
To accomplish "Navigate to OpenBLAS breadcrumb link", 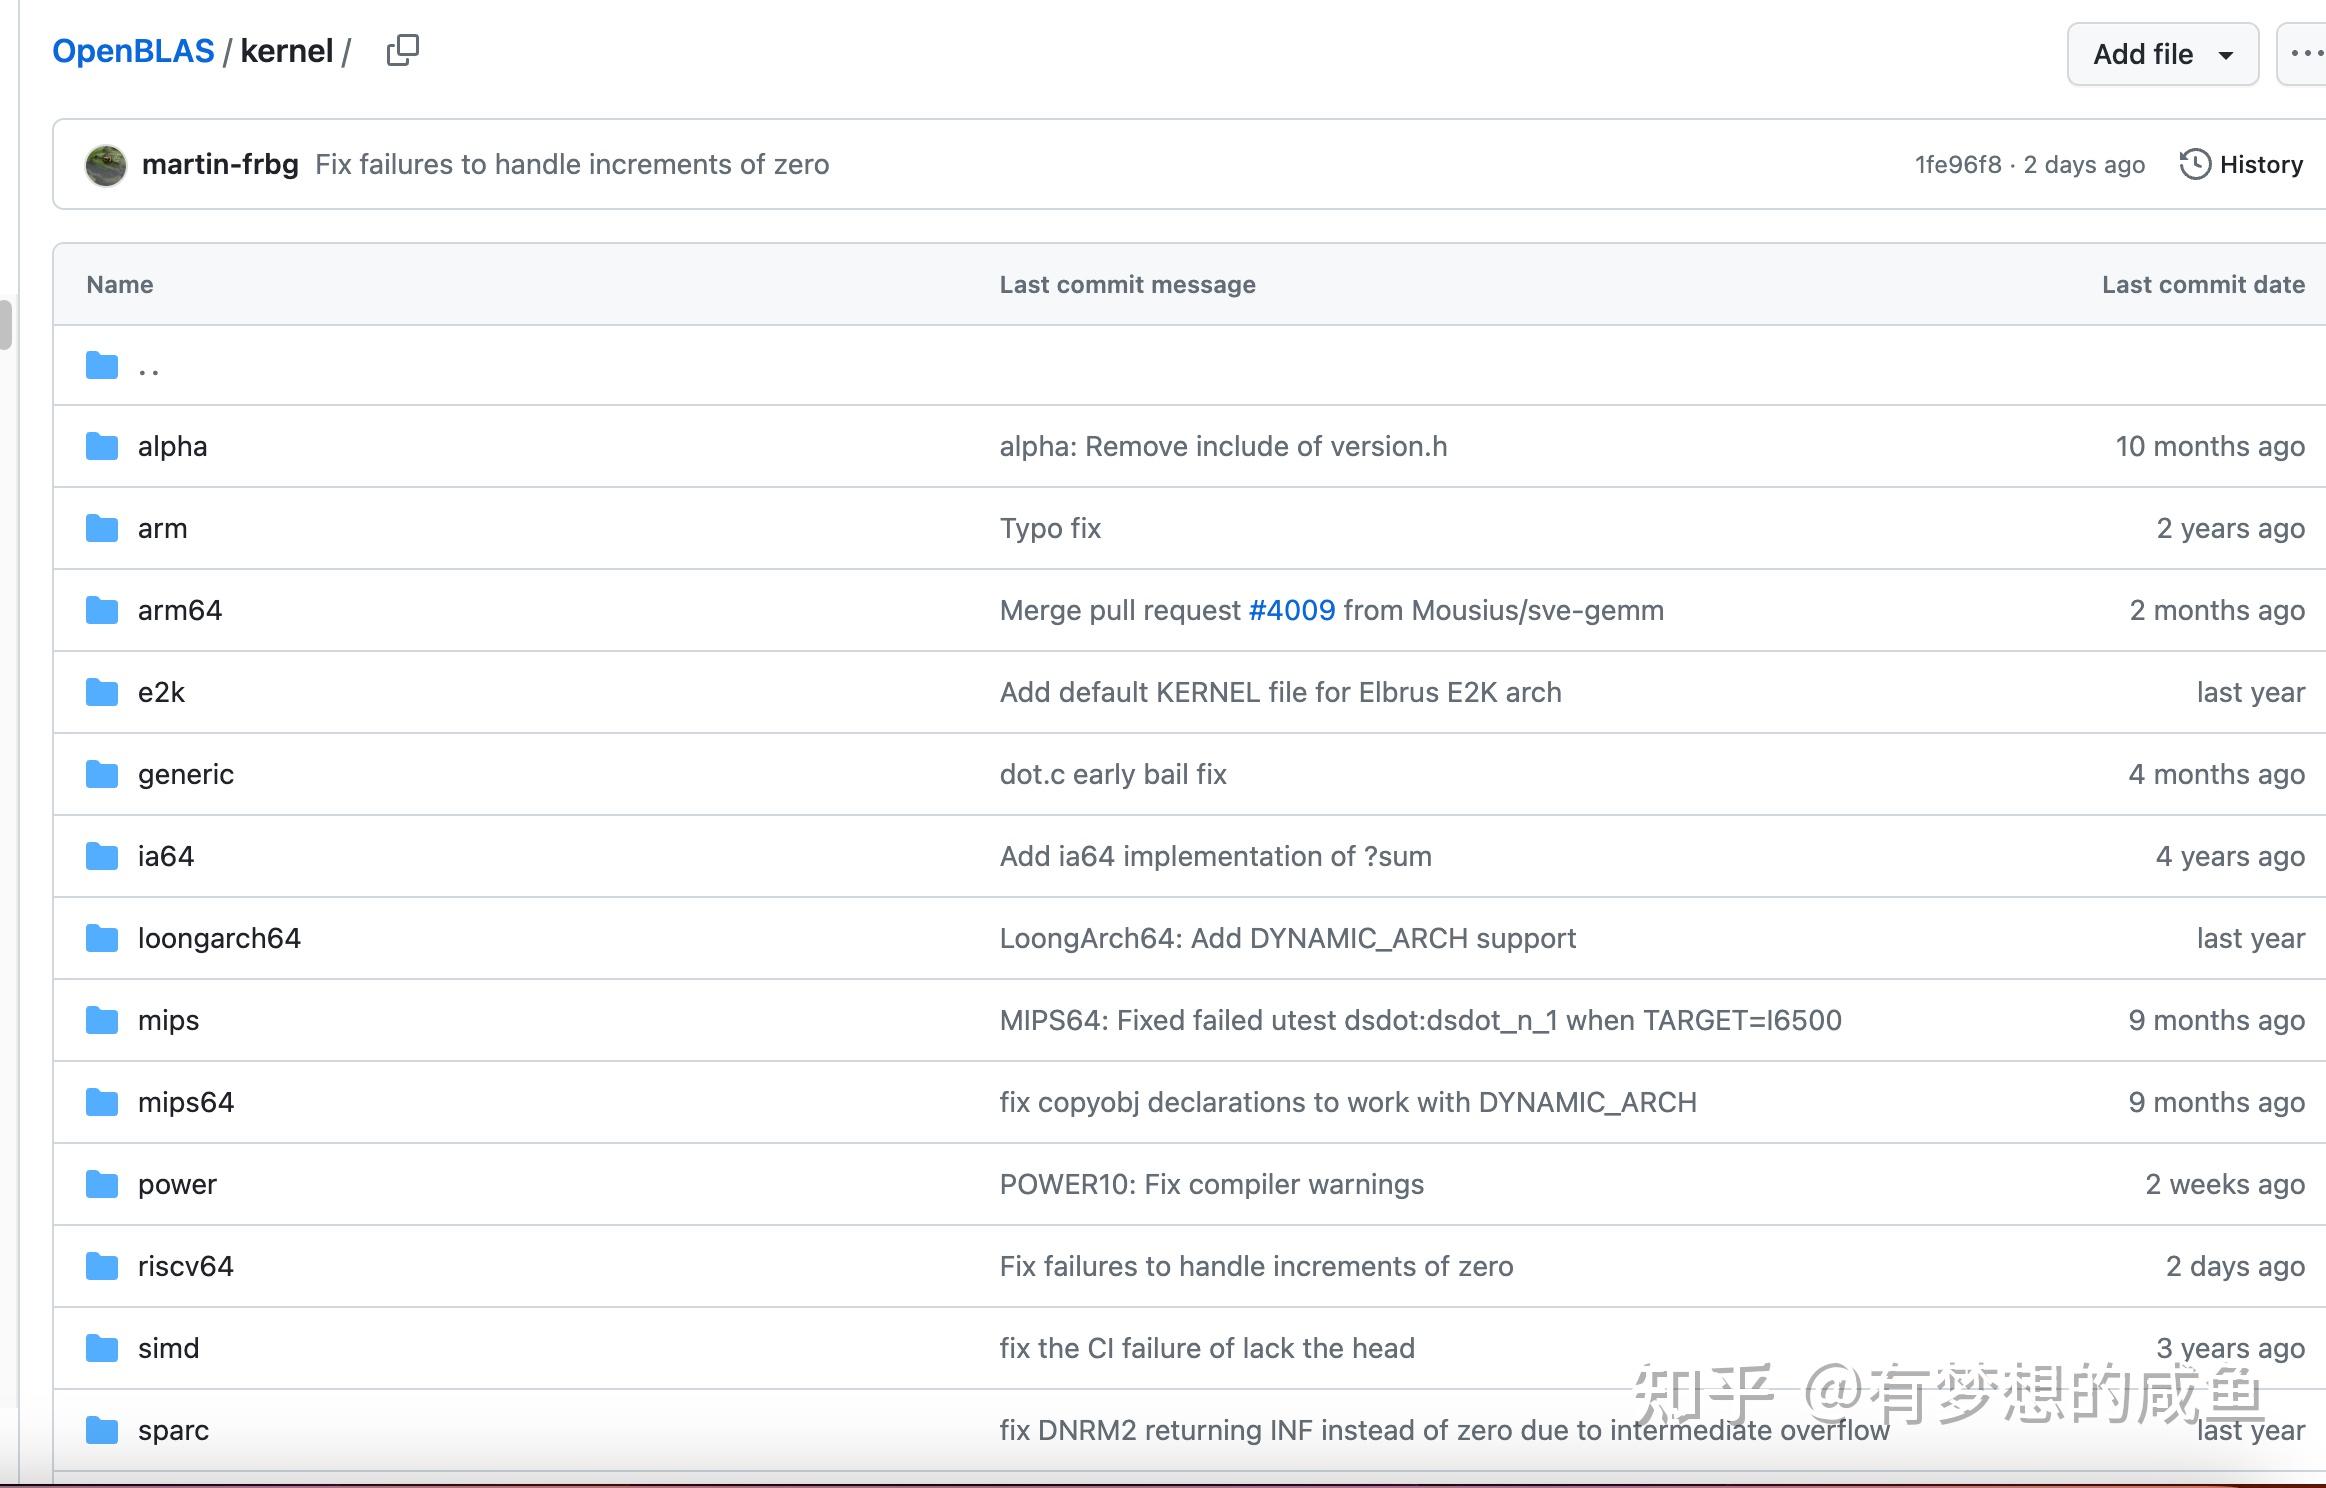I will point(133,51).
